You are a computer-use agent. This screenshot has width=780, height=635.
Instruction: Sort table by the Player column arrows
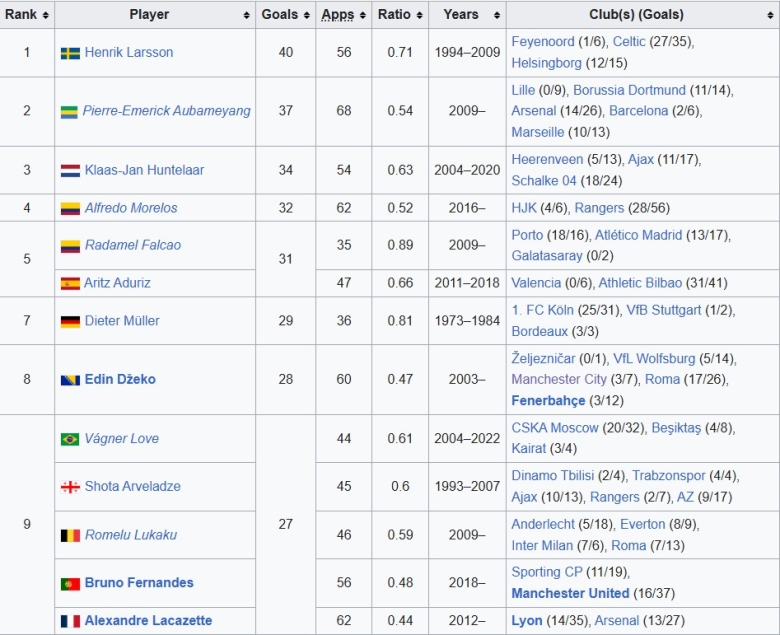246,15
